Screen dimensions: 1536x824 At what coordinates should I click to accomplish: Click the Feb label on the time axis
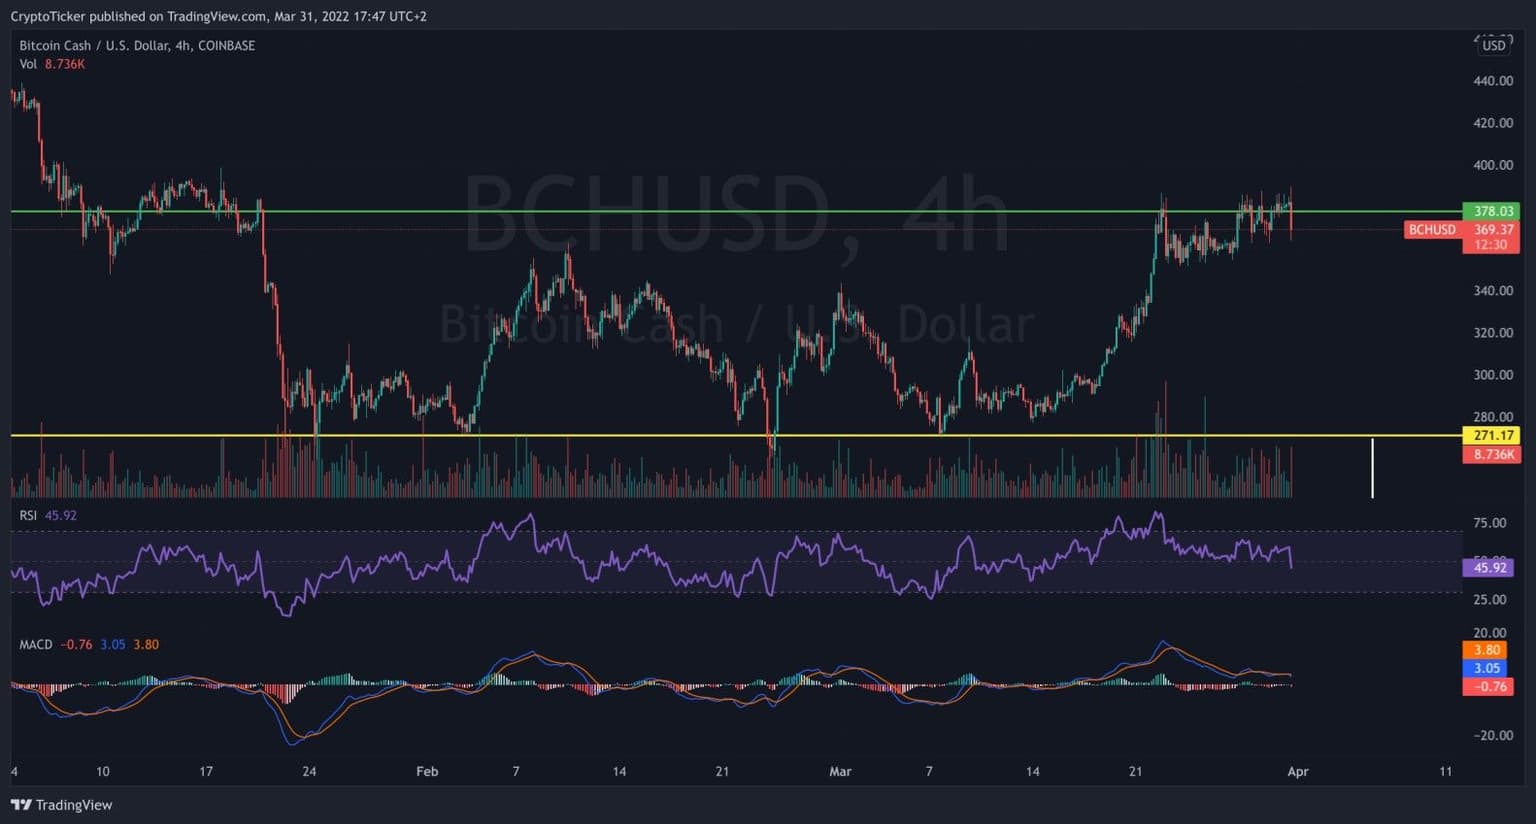click(x=427, y=771)
